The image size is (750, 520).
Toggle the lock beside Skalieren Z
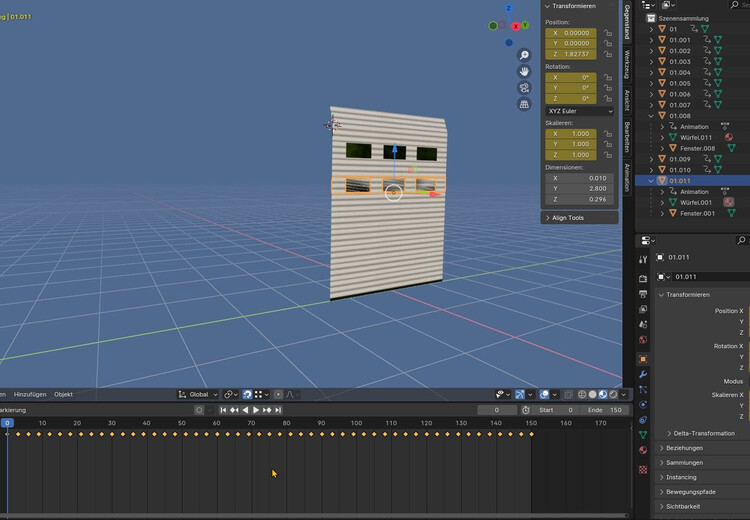click(608, 155)
